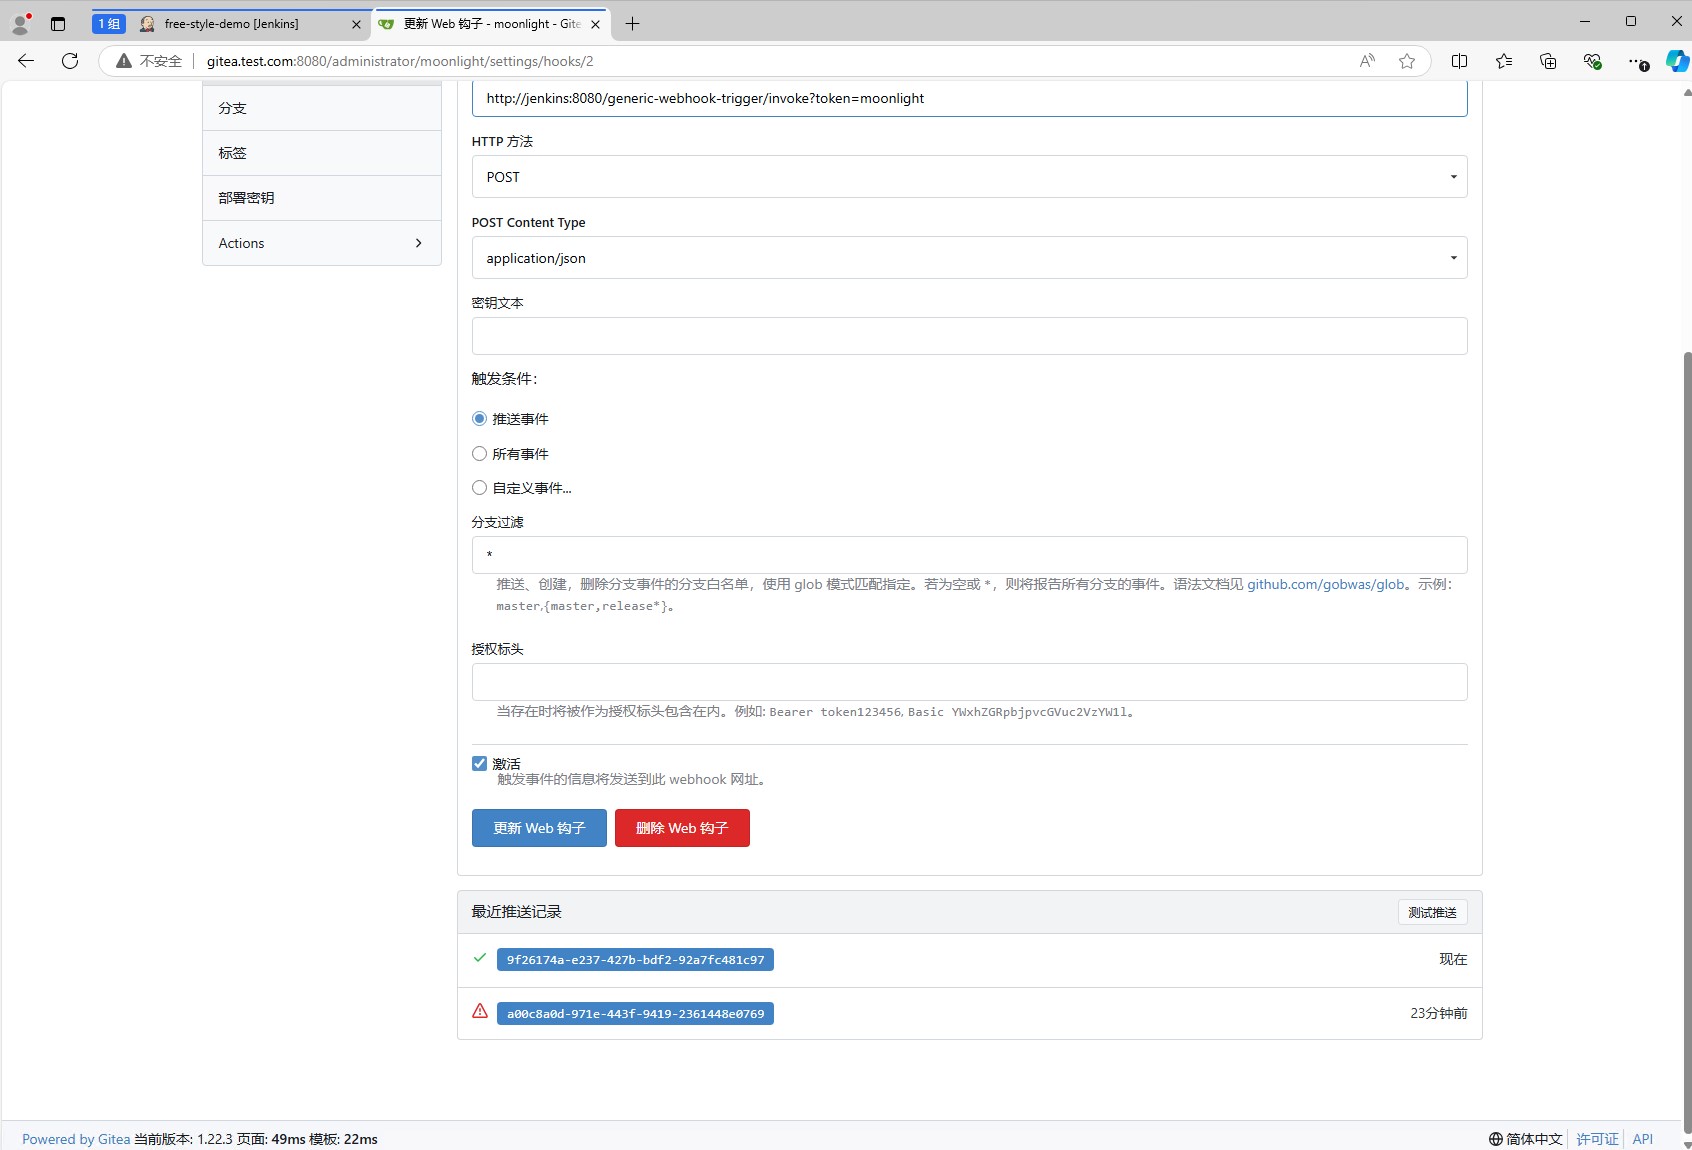Viewport: 1692px width, 1150px height.
Task: Select the 自定义事件 radio button
Action: coord(480,488)
